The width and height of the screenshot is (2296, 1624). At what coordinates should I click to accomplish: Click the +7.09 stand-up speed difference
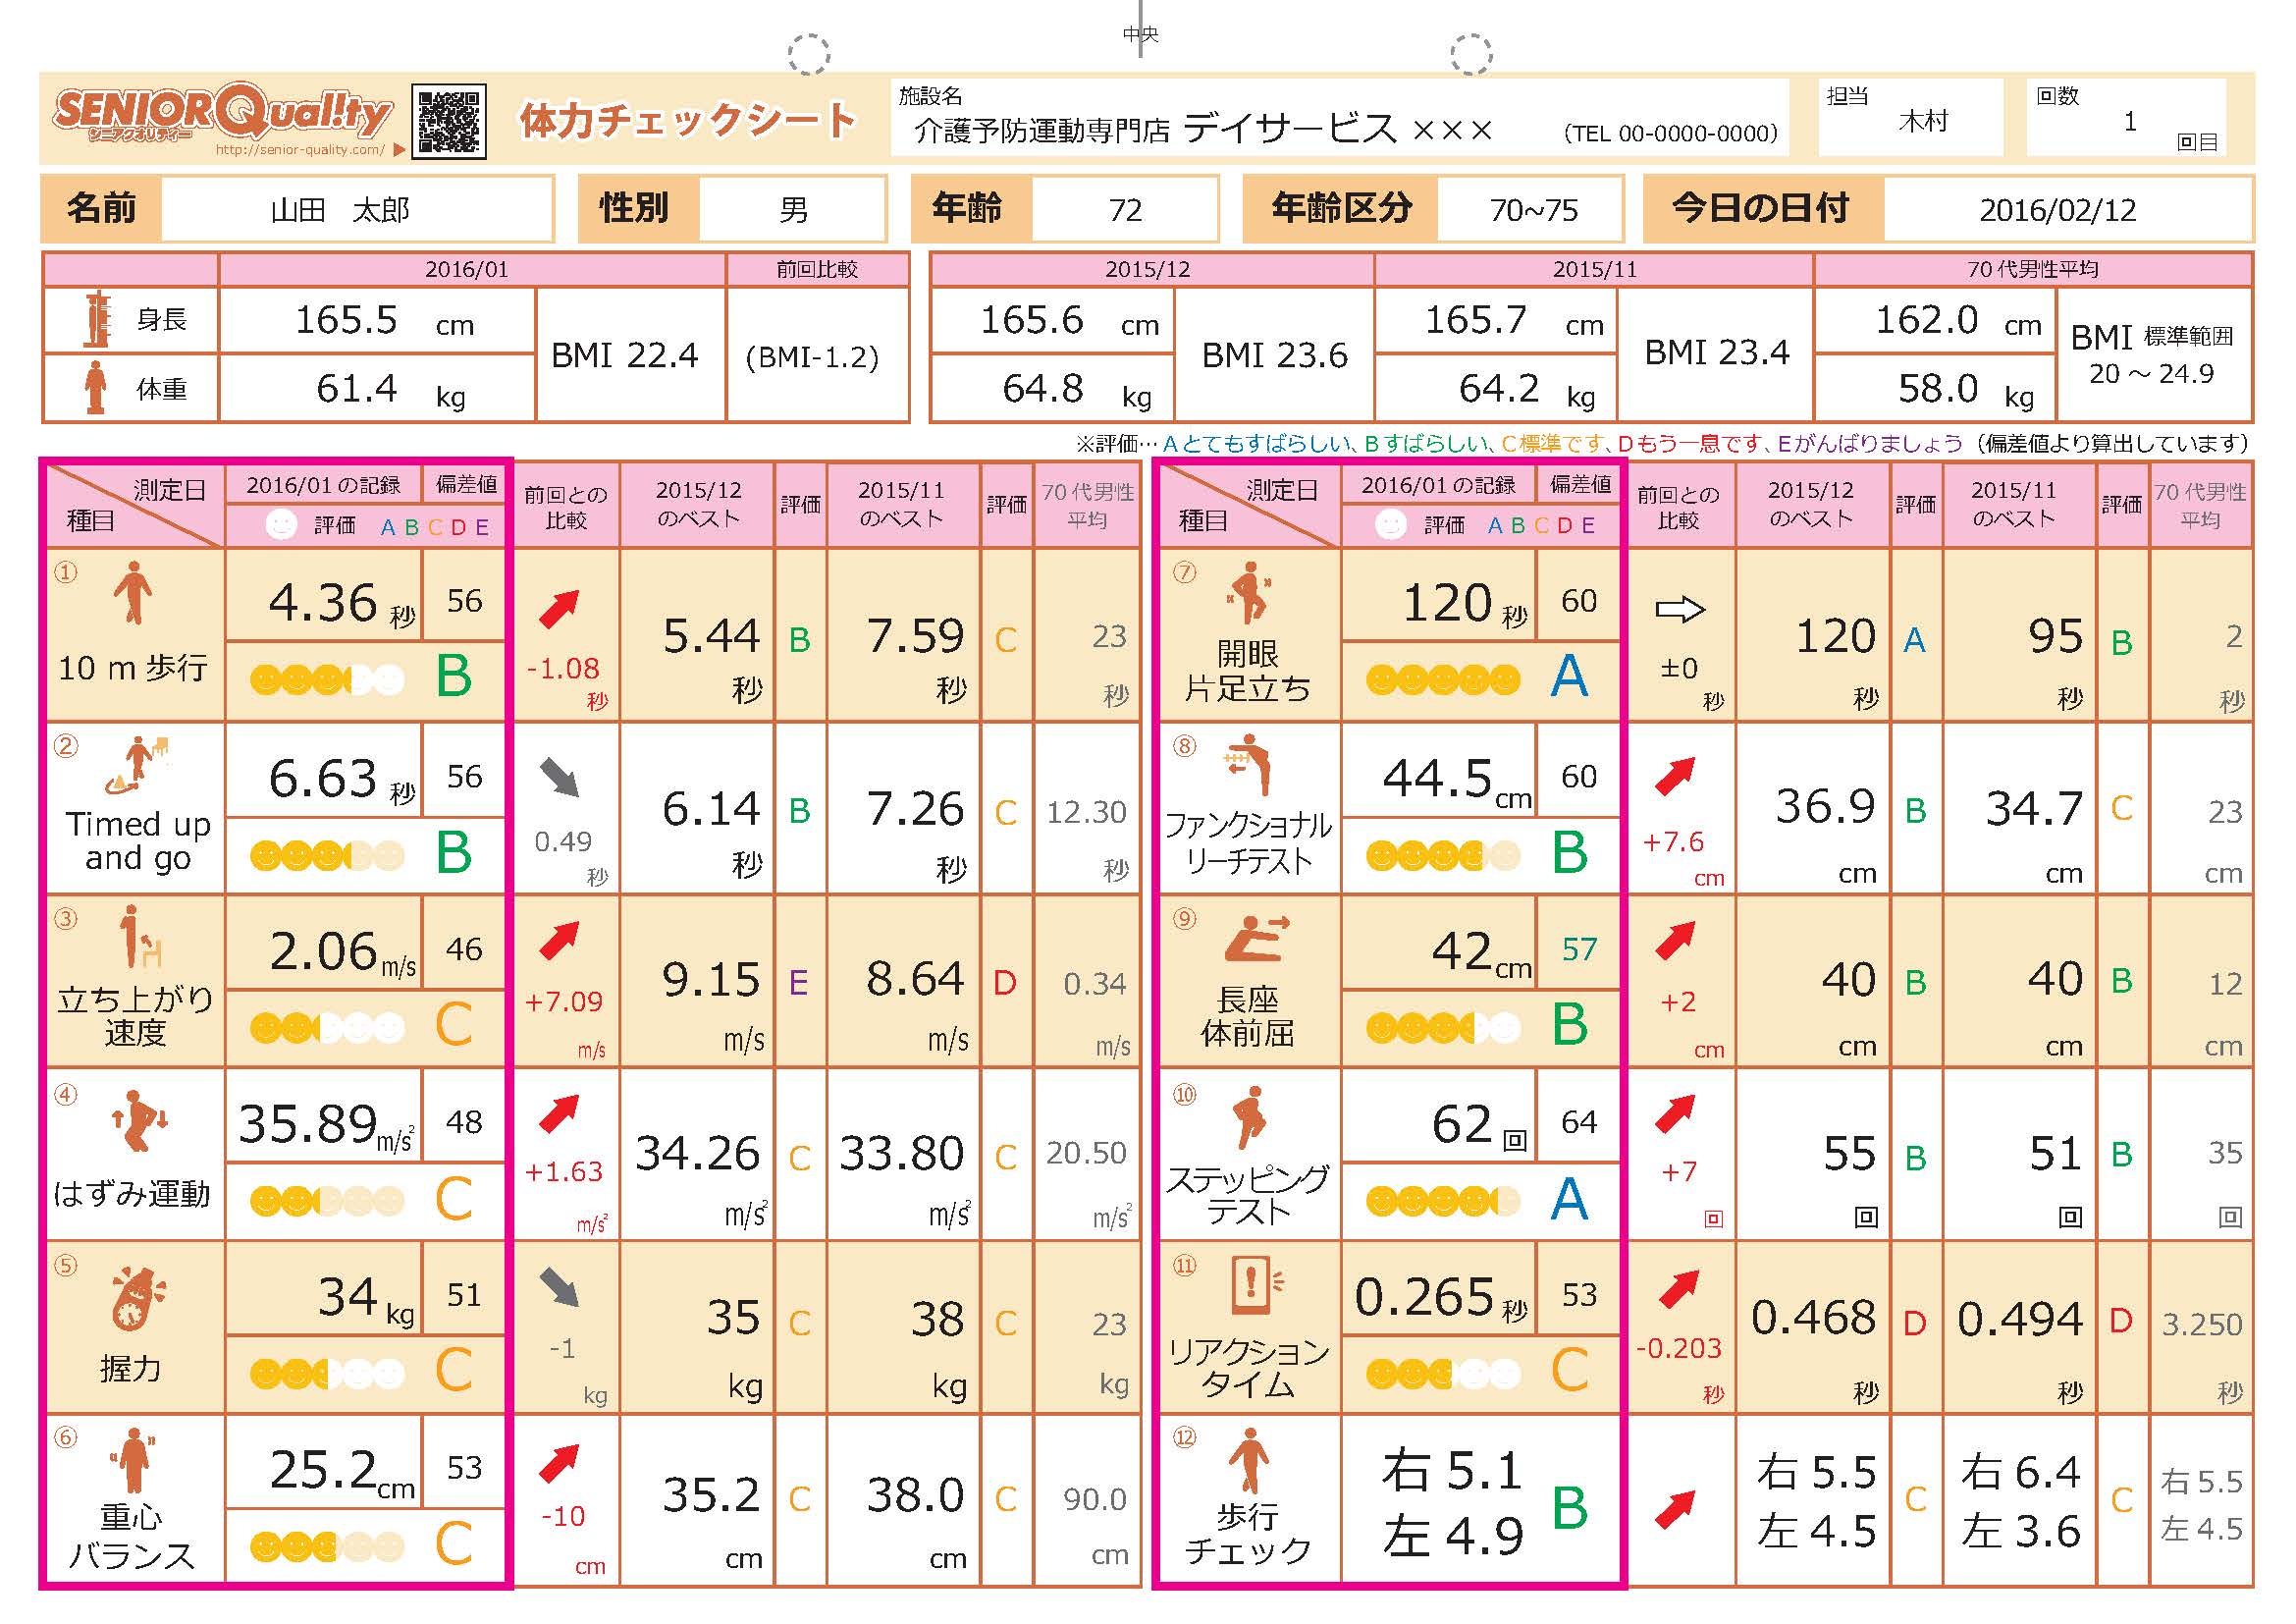(563, 1001)
